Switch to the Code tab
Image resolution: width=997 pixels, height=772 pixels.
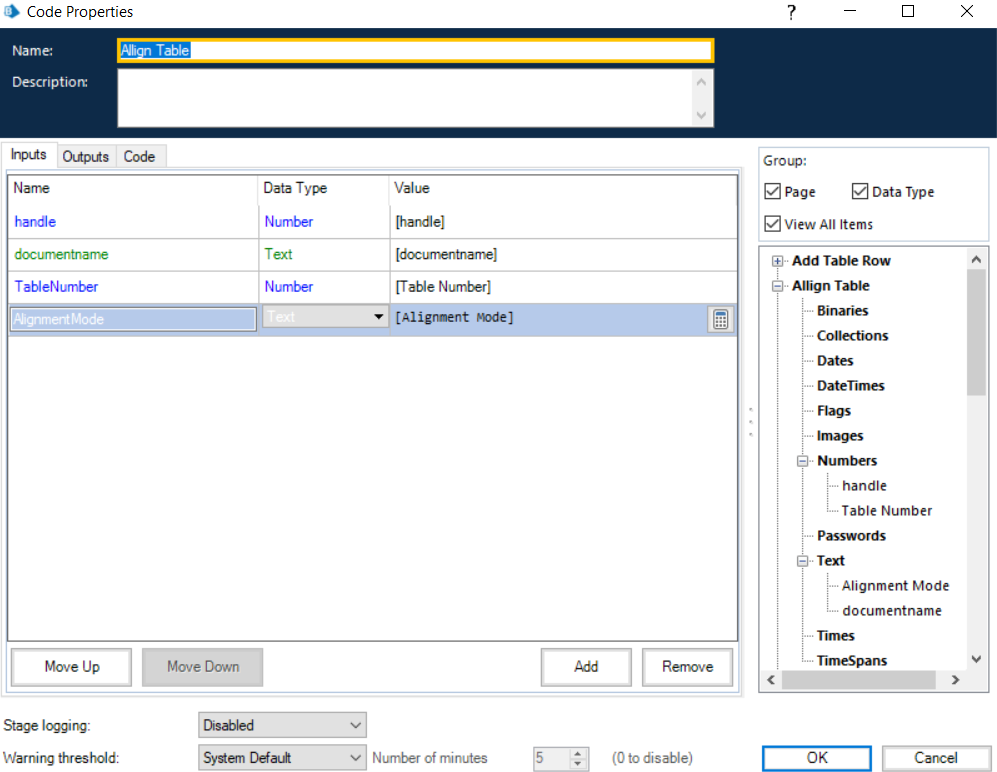139,157
